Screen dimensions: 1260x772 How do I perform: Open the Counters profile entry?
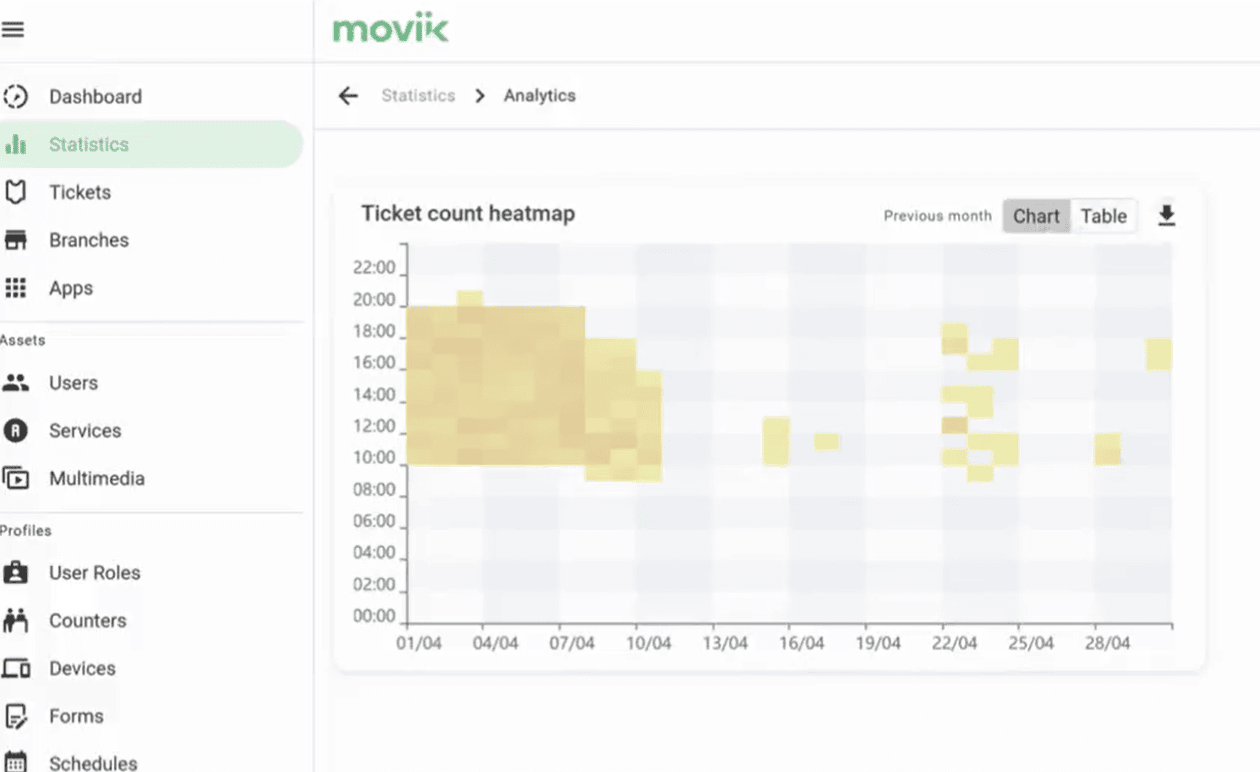(87, 620)
